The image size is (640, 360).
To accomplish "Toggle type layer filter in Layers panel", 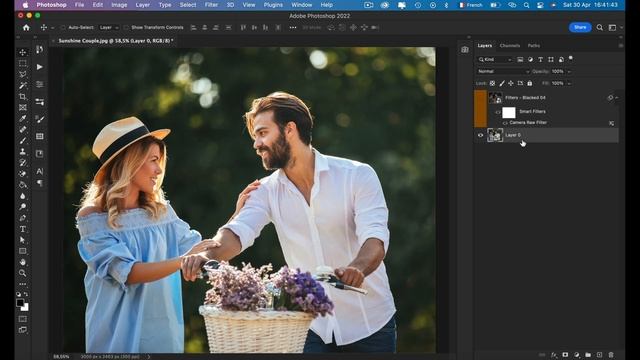I will (540, 60).
